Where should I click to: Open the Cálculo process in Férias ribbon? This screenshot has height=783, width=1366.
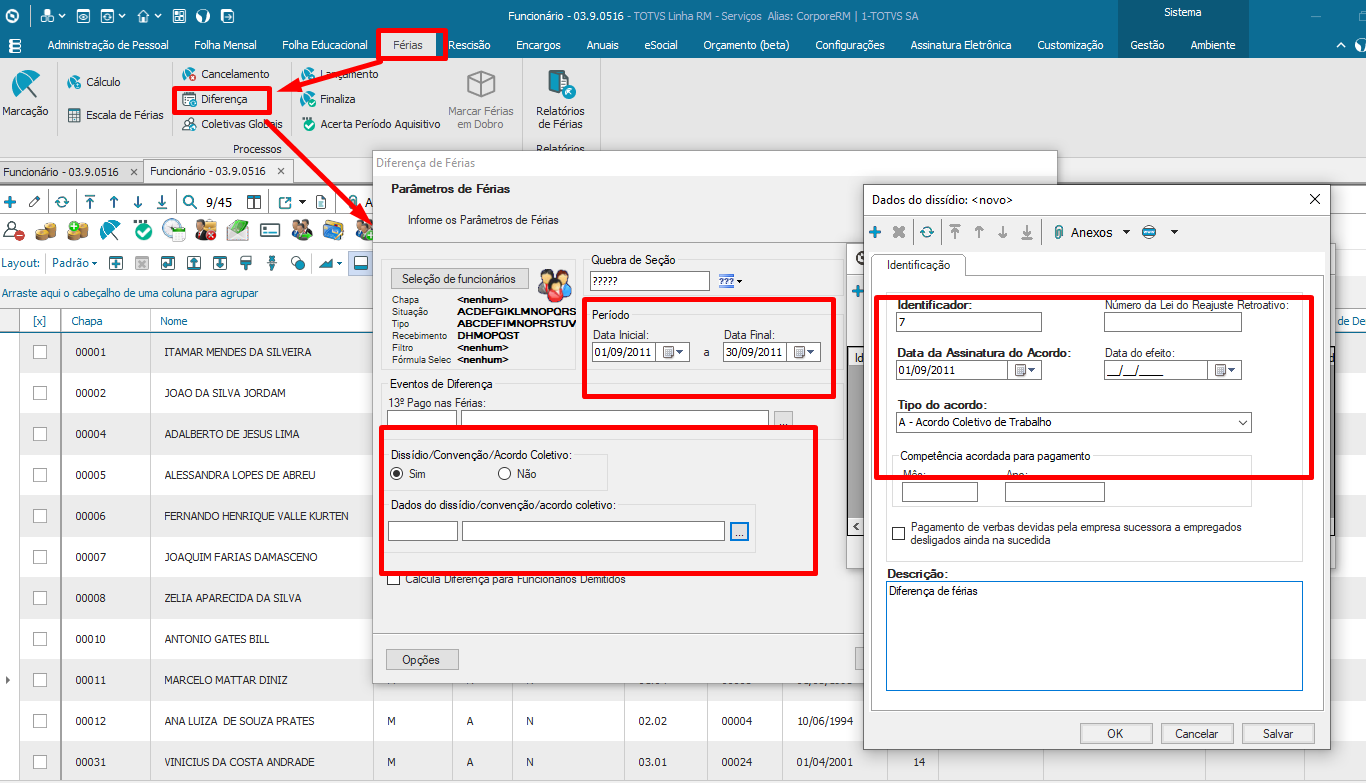pos(94,82)
